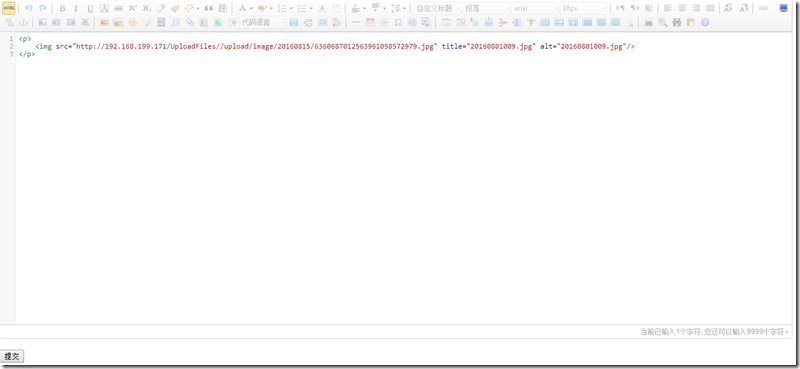800x369 pixels.
Task: Toggle fullscreen editor mode
Action: (x=783, y=8)
